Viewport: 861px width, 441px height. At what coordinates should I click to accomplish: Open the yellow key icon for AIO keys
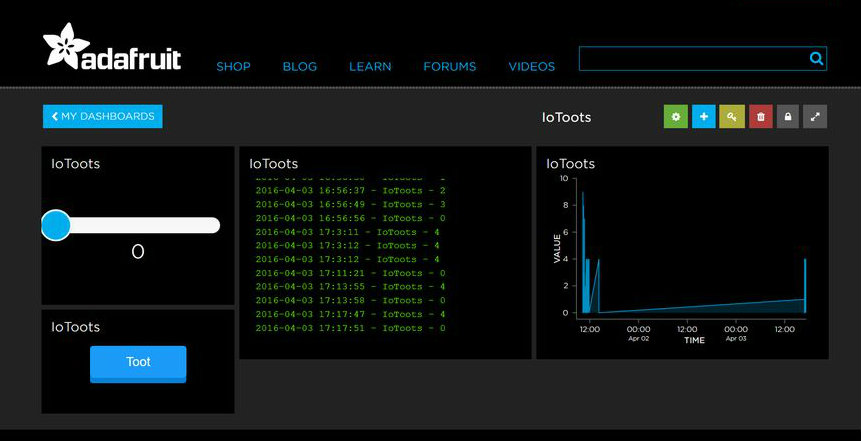[731, 116]
